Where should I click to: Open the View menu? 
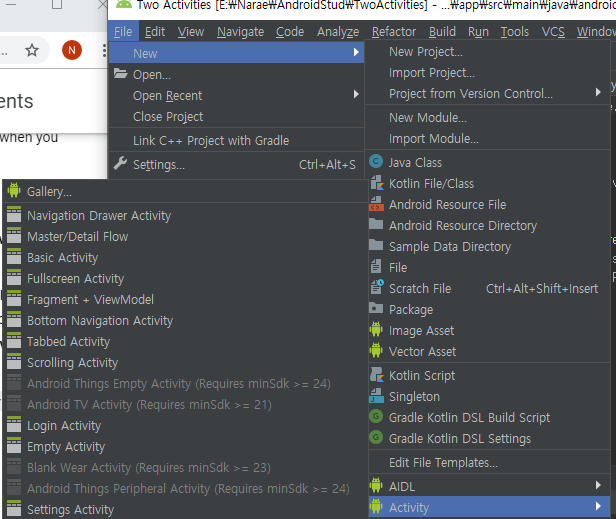191,32
